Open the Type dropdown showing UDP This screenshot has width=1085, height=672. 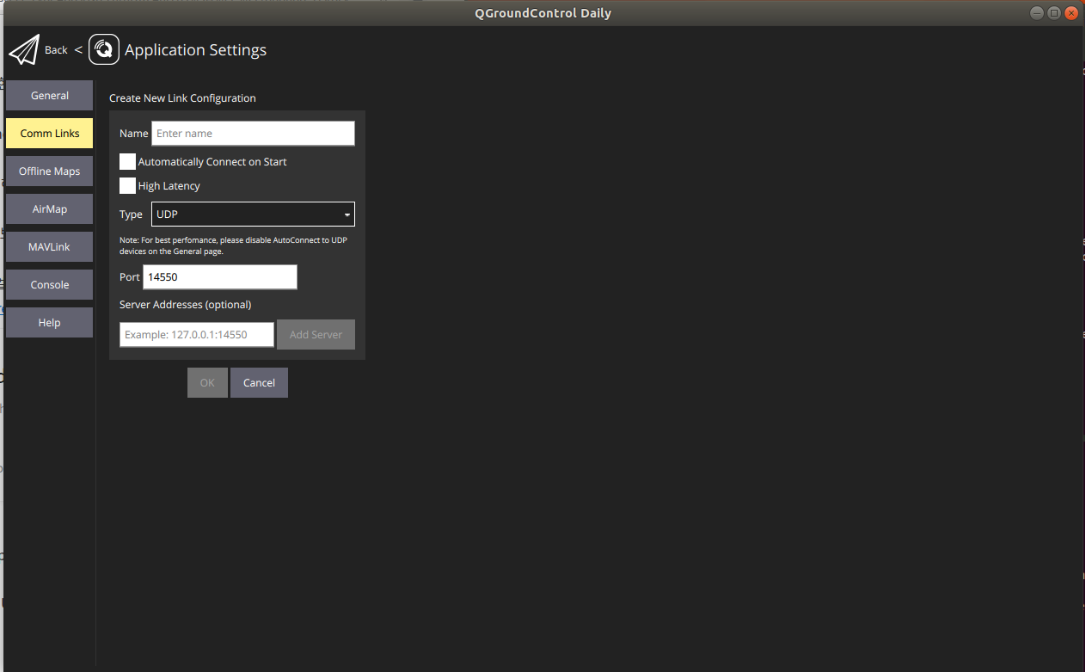coord(253,215)
